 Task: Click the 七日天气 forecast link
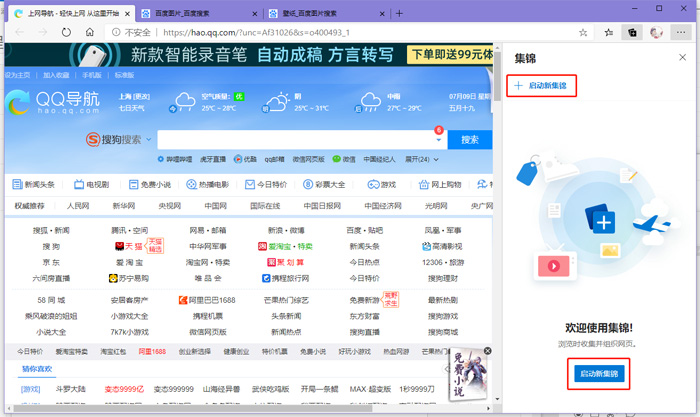click(x=131, y=108)
